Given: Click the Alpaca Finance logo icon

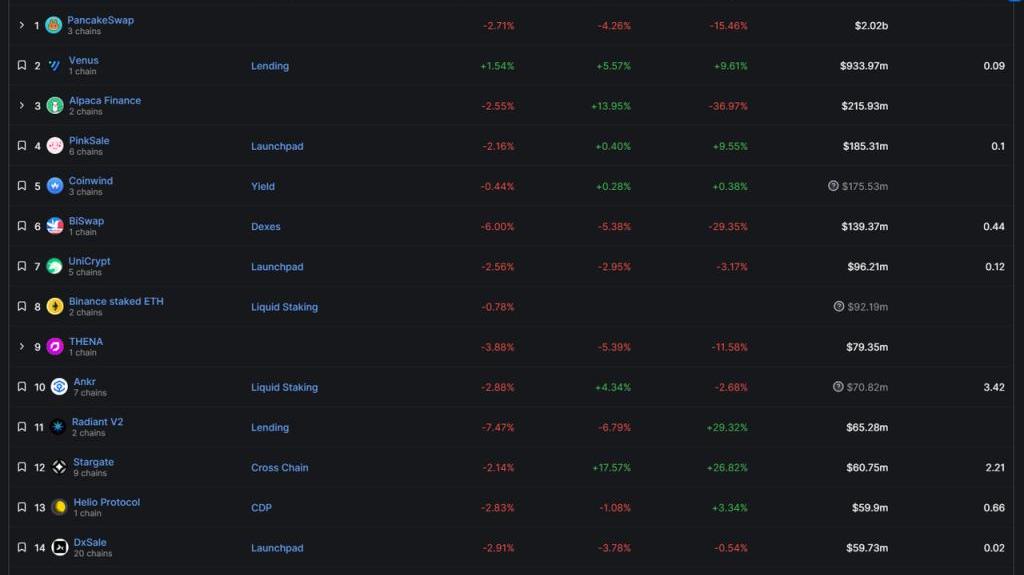Looking at the screenshot, I should pos(55,106).
